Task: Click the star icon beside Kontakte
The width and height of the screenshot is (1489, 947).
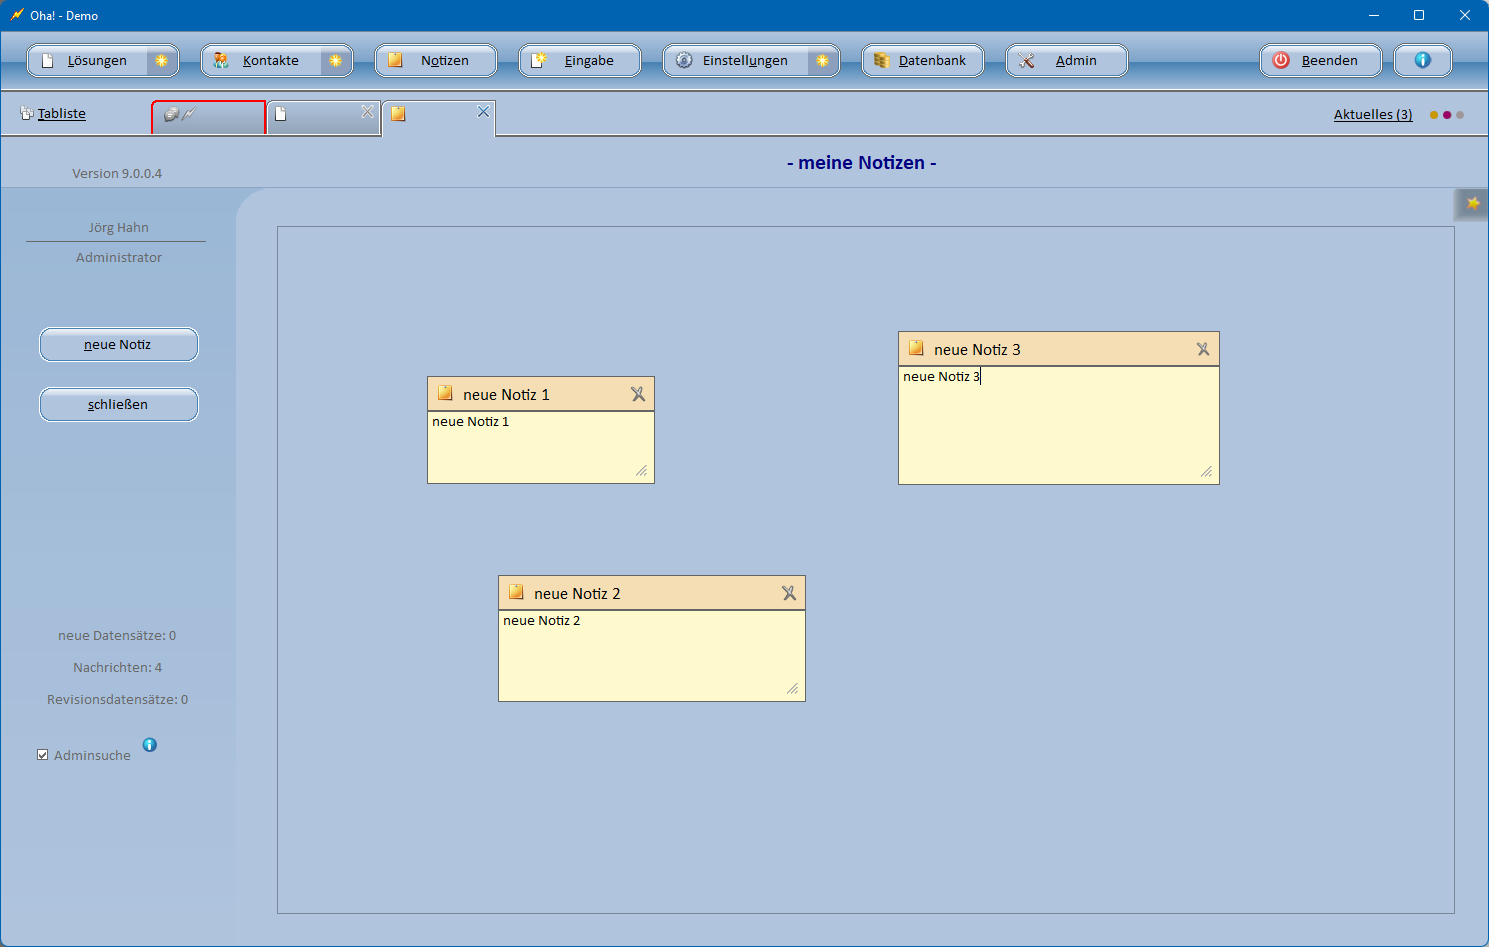Action: tap(335, 61)
